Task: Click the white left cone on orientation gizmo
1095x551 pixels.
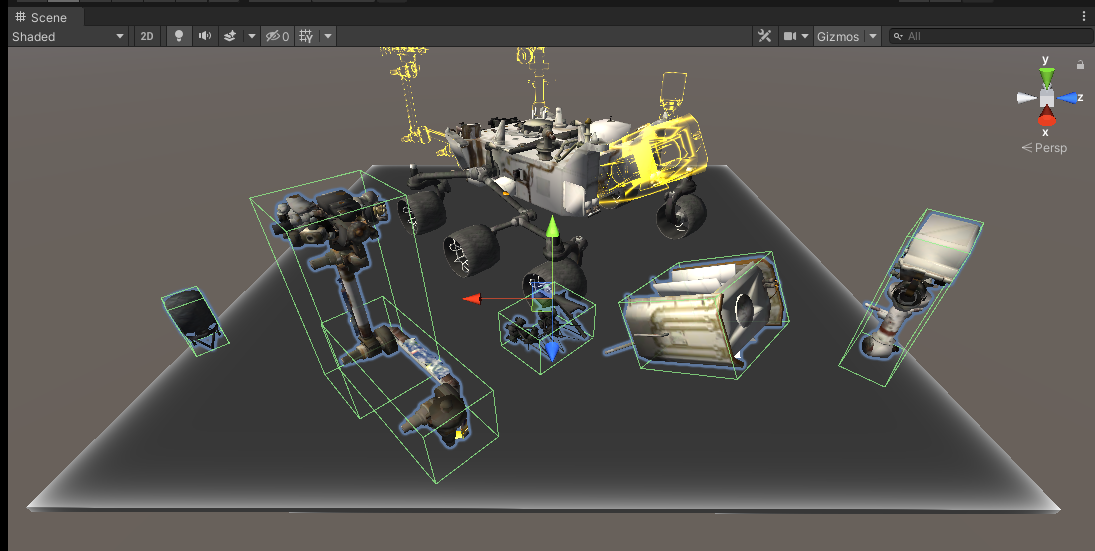Action: click(1027, 98)
